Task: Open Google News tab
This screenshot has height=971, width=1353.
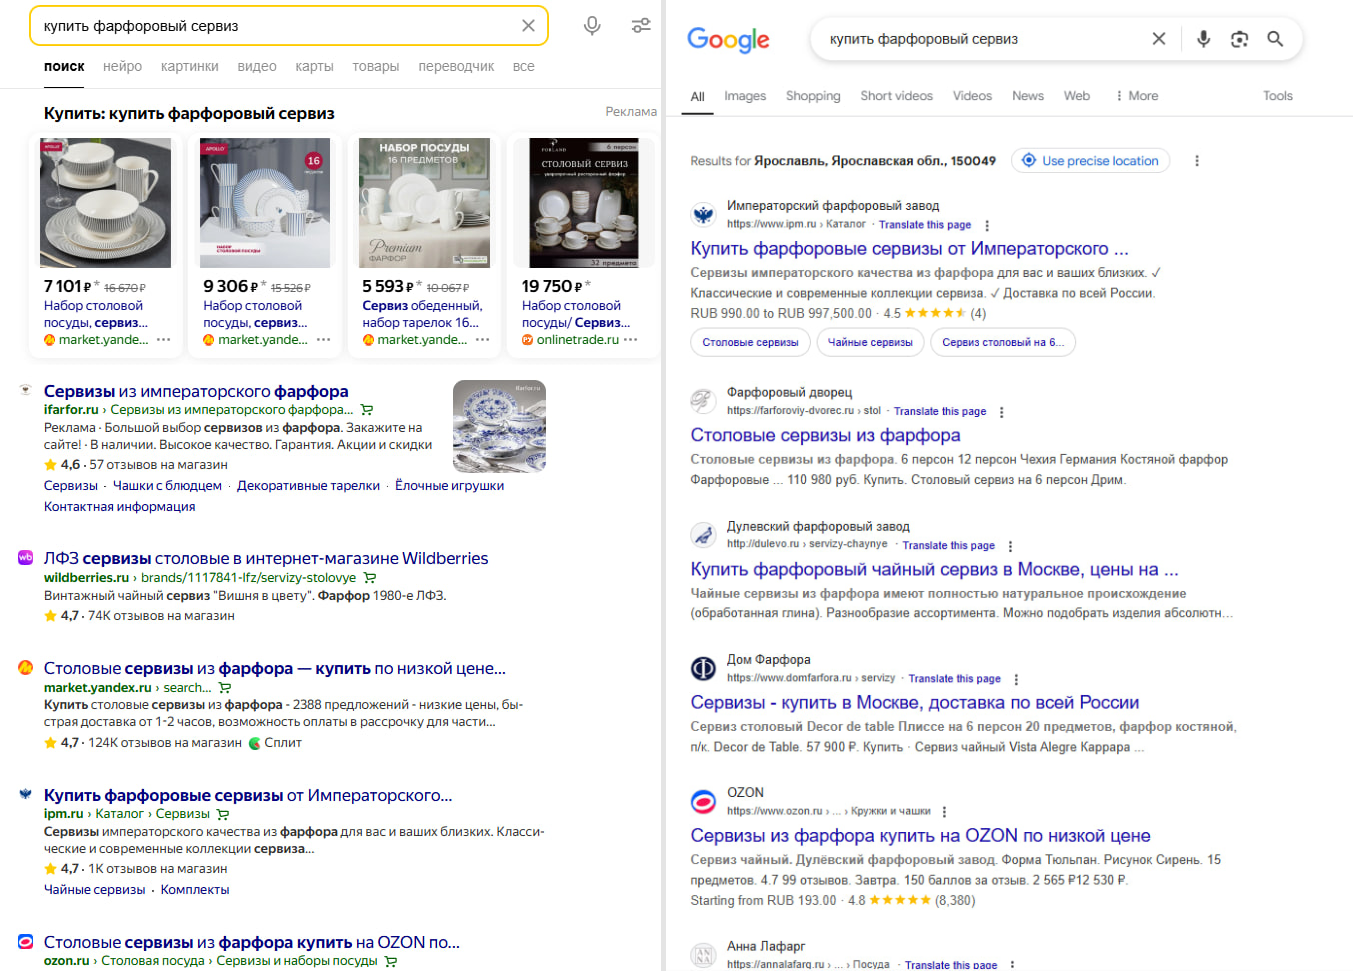Action: 1028,96
